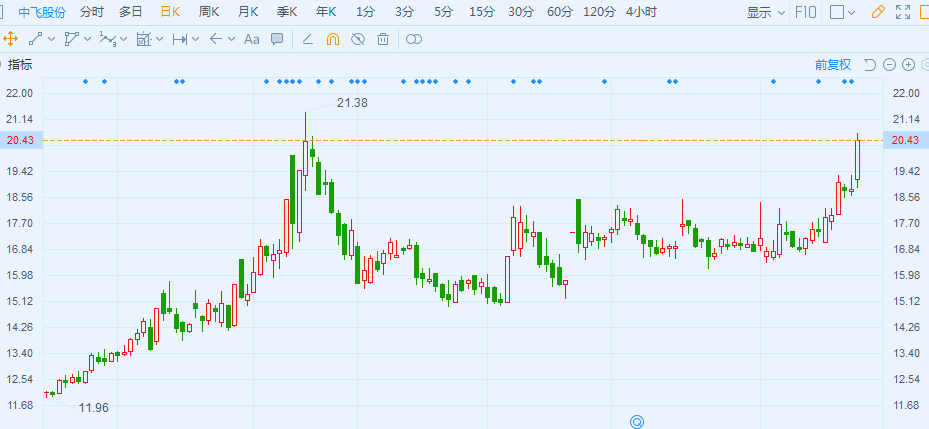Expand the measurement tool dropdown arrow

click(159, 40)
